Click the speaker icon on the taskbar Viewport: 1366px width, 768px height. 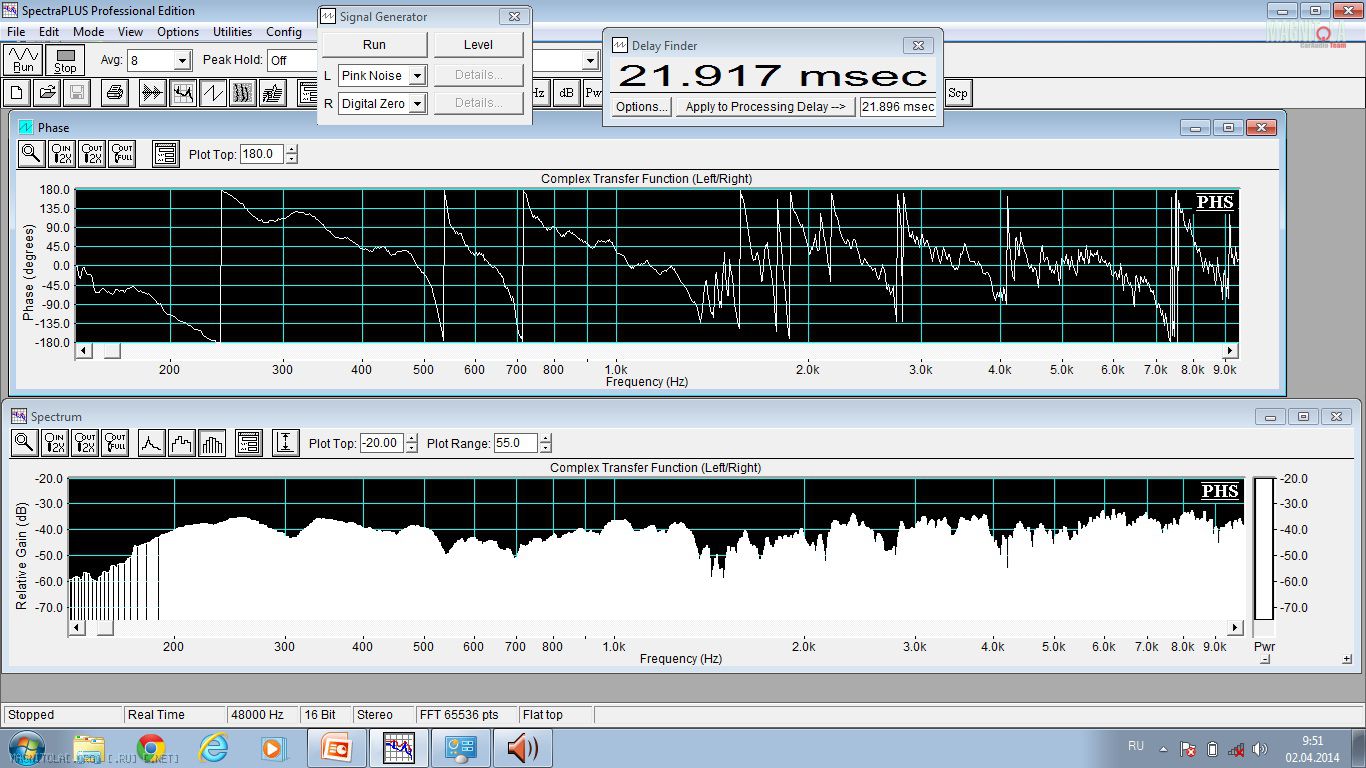click(522, 748)
